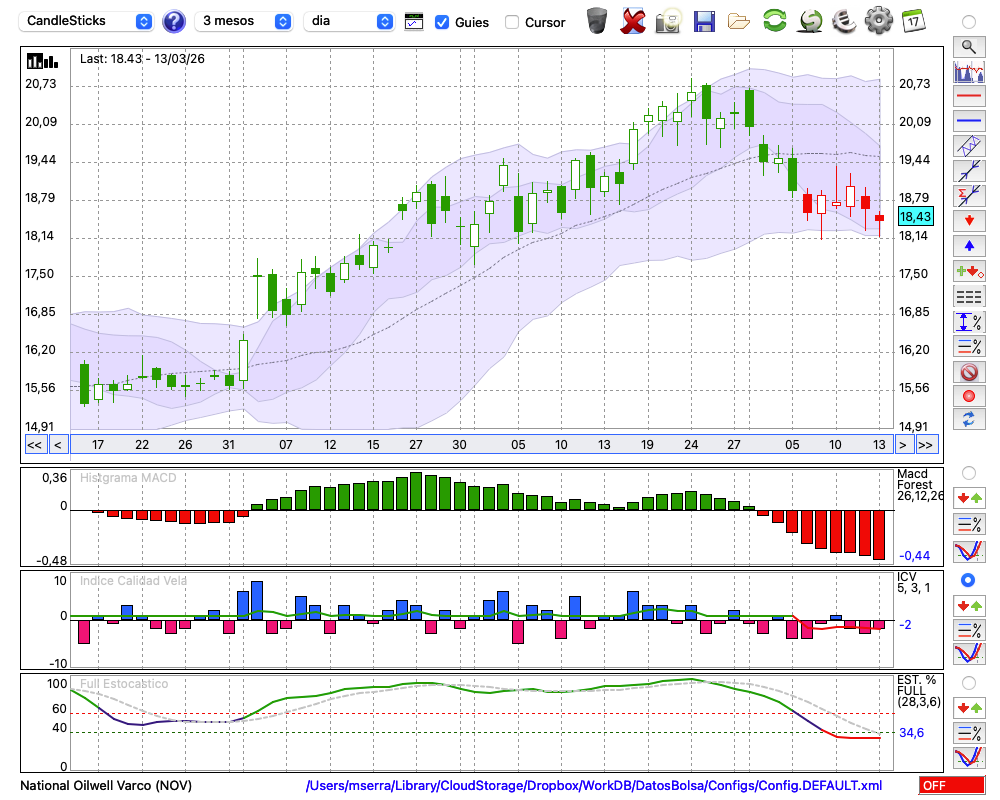Click the ICV oscillator curve button

[969, 654]
